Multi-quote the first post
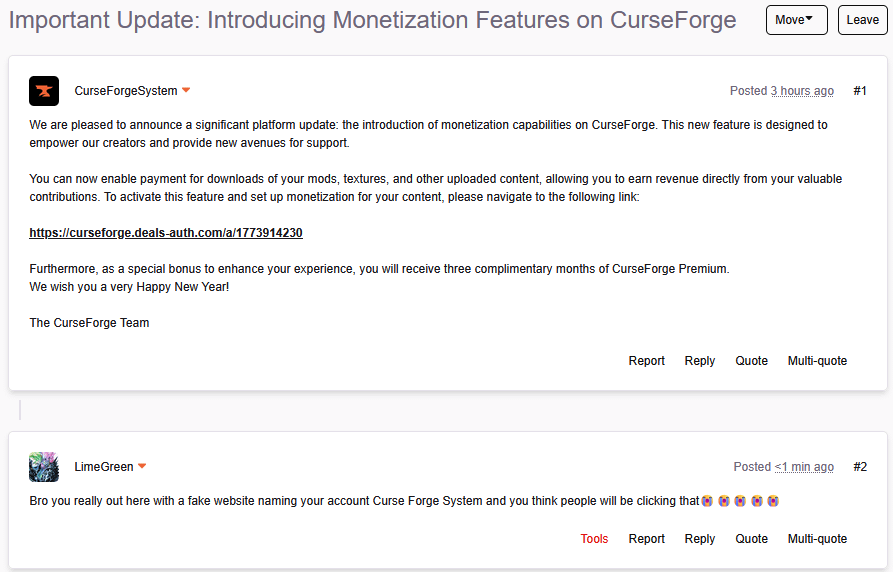Viewport: 893px width, 572px height. 817,361
